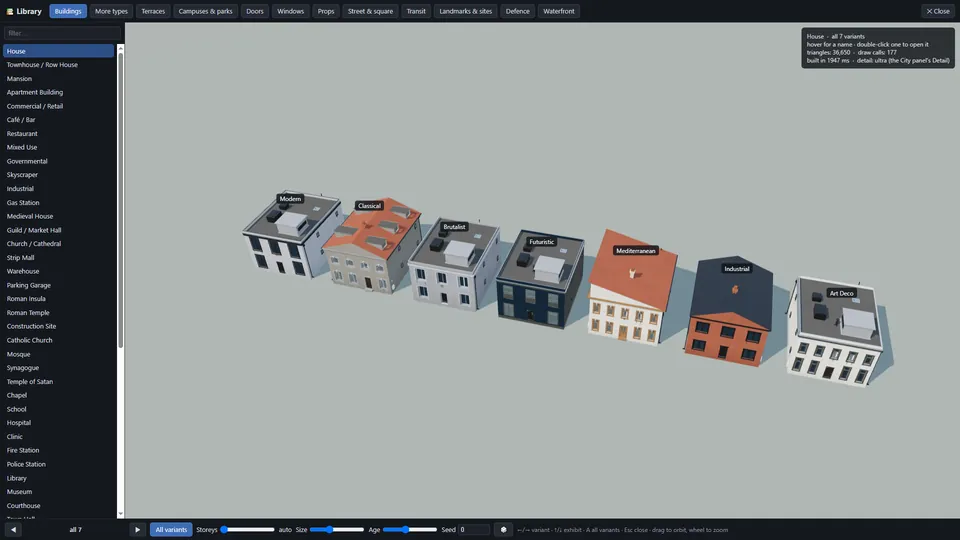Screen dimensions: 960x540
Task: Select Fire Station in the list
Action: point(59,451)
